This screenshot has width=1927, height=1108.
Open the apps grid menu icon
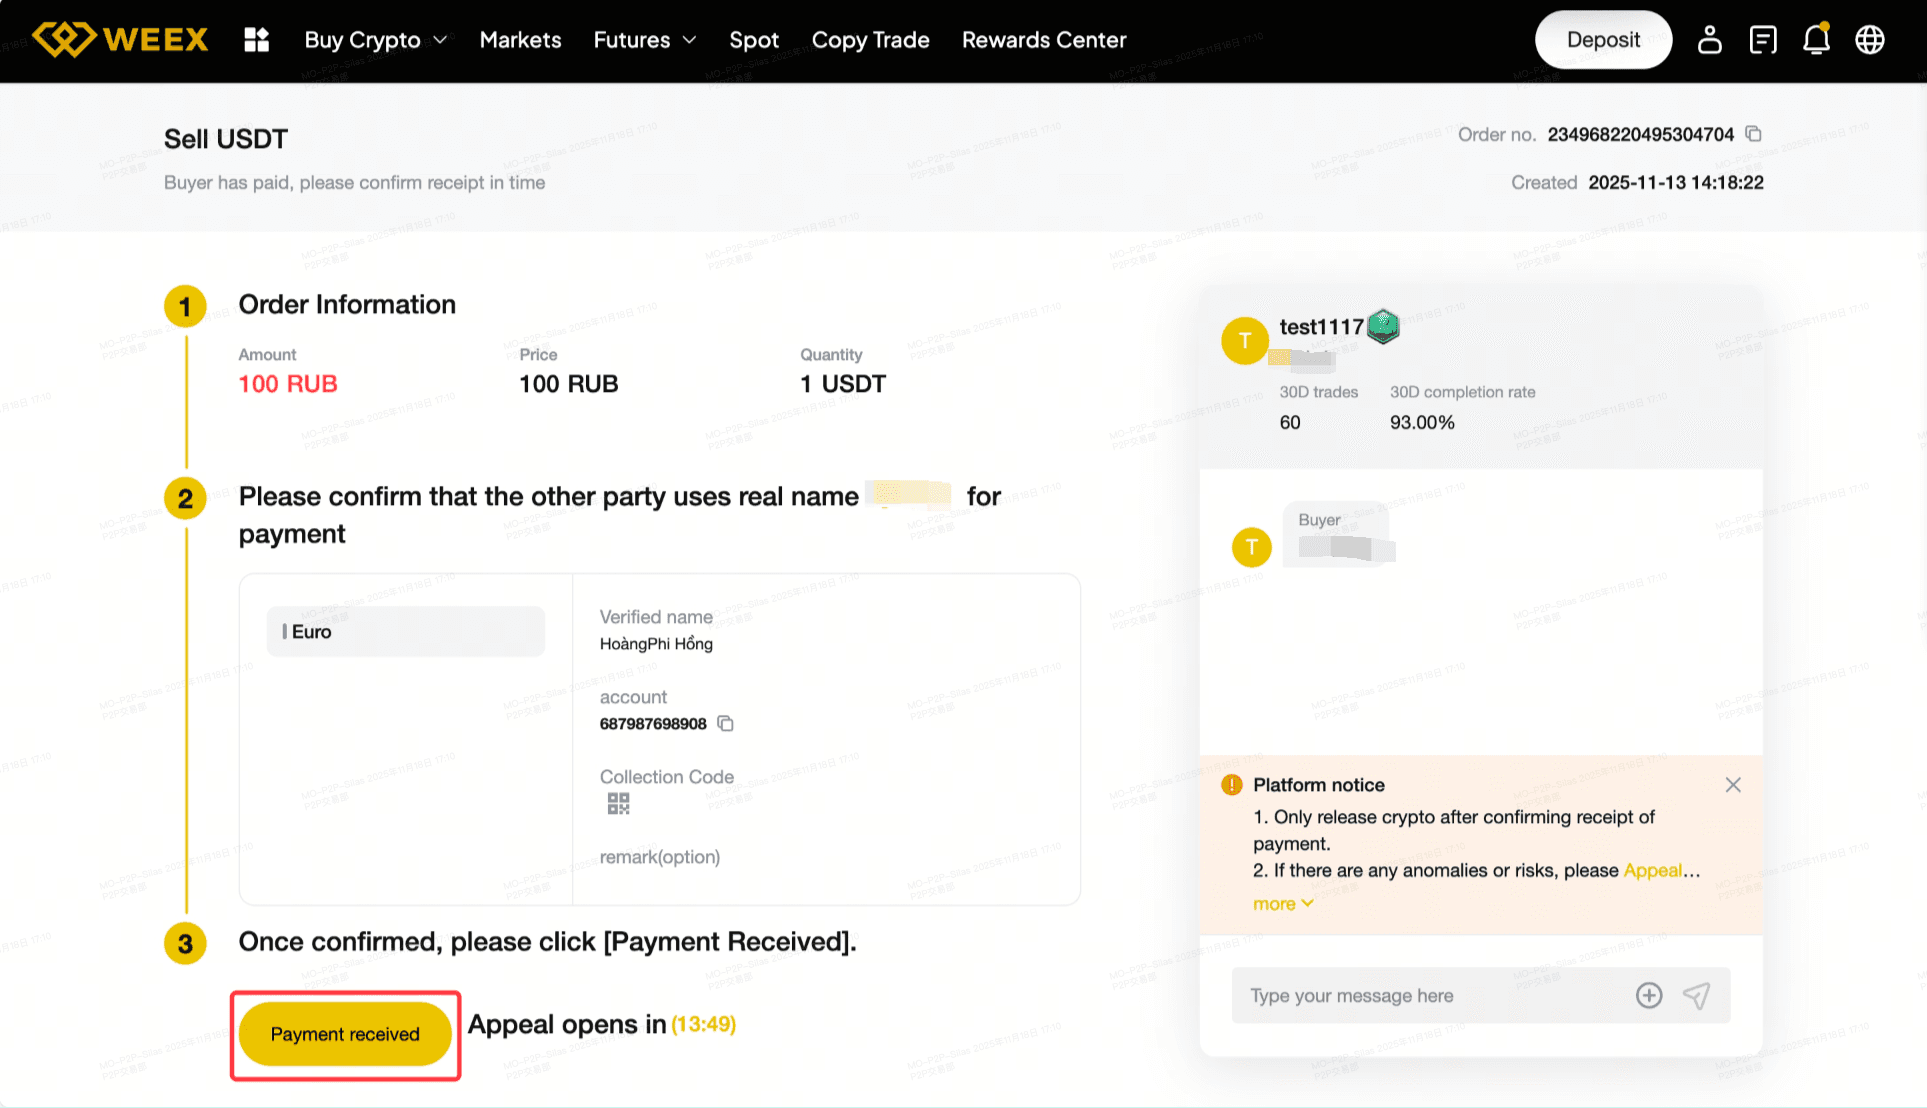click(257, 40)
